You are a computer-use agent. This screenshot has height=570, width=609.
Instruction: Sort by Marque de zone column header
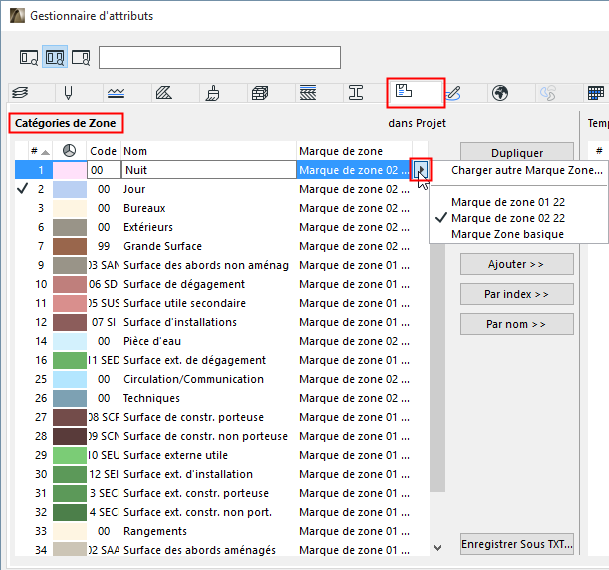(x=354, y=151)
